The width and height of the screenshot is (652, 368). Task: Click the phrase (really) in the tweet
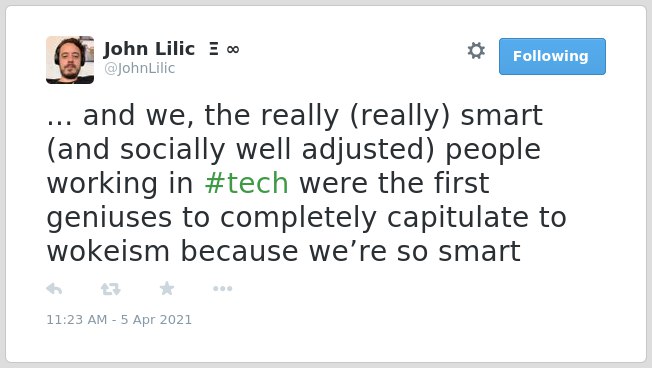click(400, 116)
